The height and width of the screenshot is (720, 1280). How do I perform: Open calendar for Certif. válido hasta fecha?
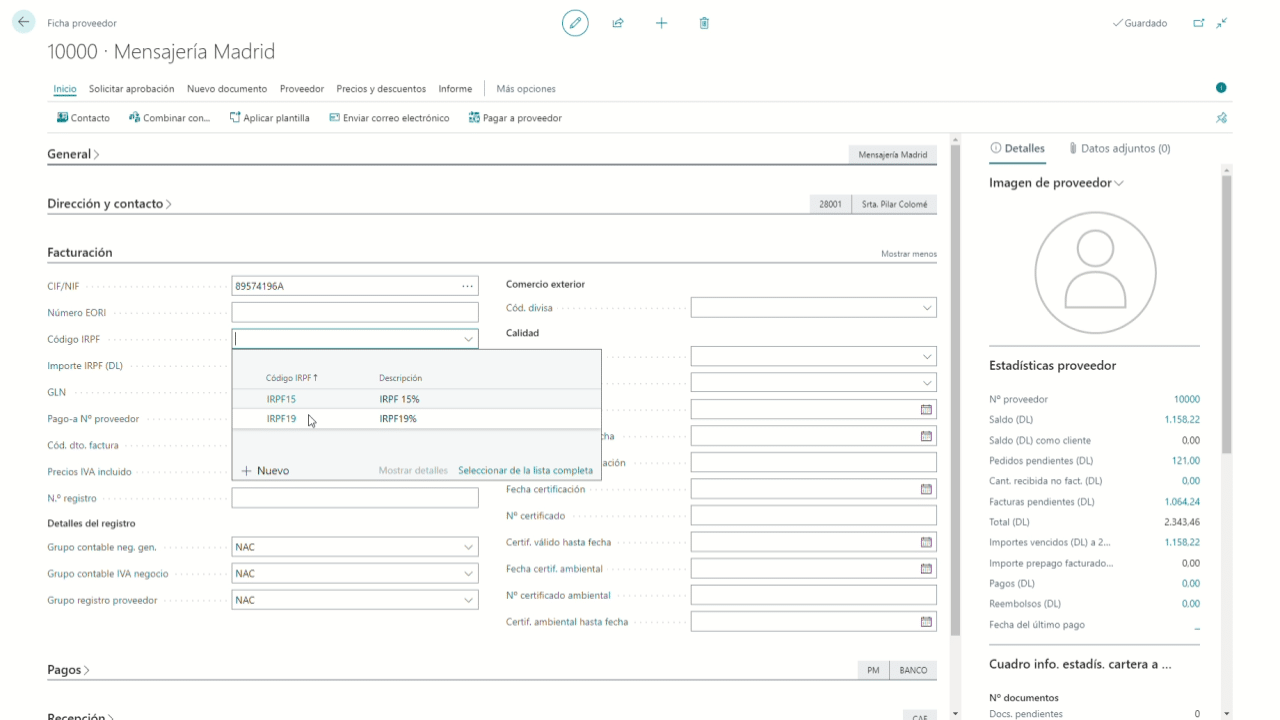pos(926,542)
